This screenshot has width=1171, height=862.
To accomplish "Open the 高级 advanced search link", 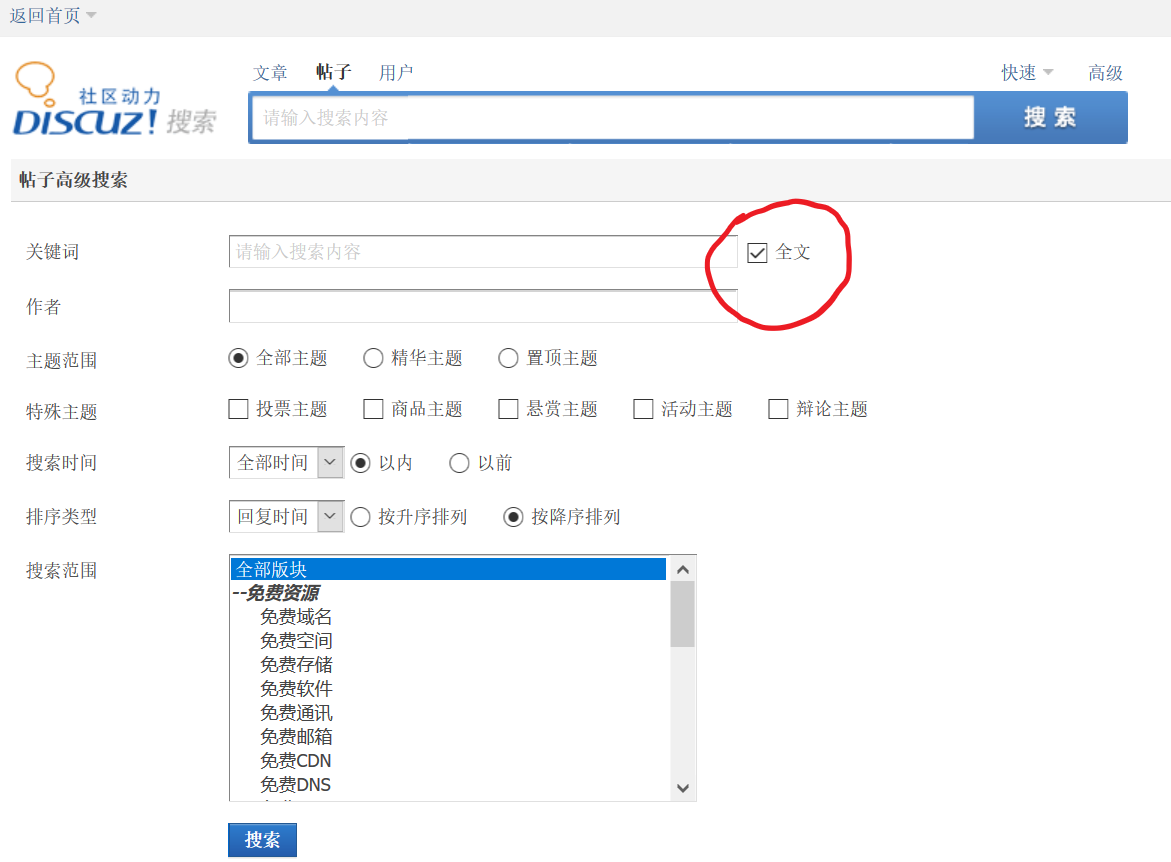I will 1105,73.
